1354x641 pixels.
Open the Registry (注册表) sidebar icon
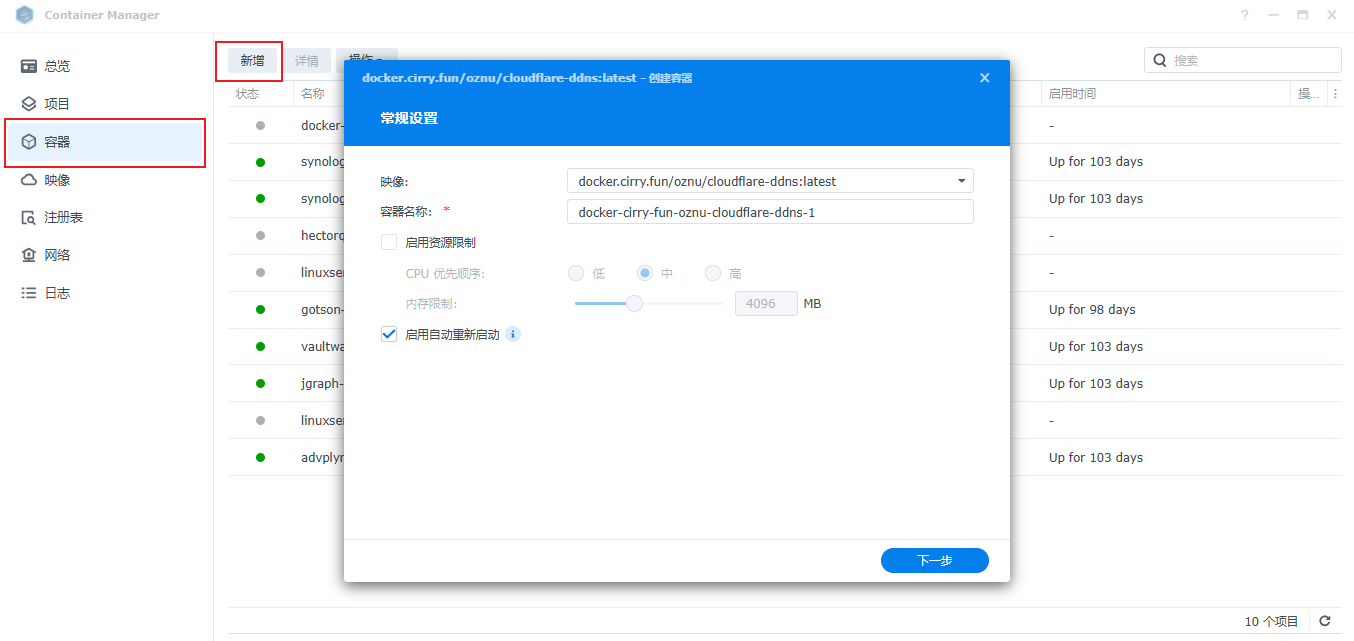29,218
